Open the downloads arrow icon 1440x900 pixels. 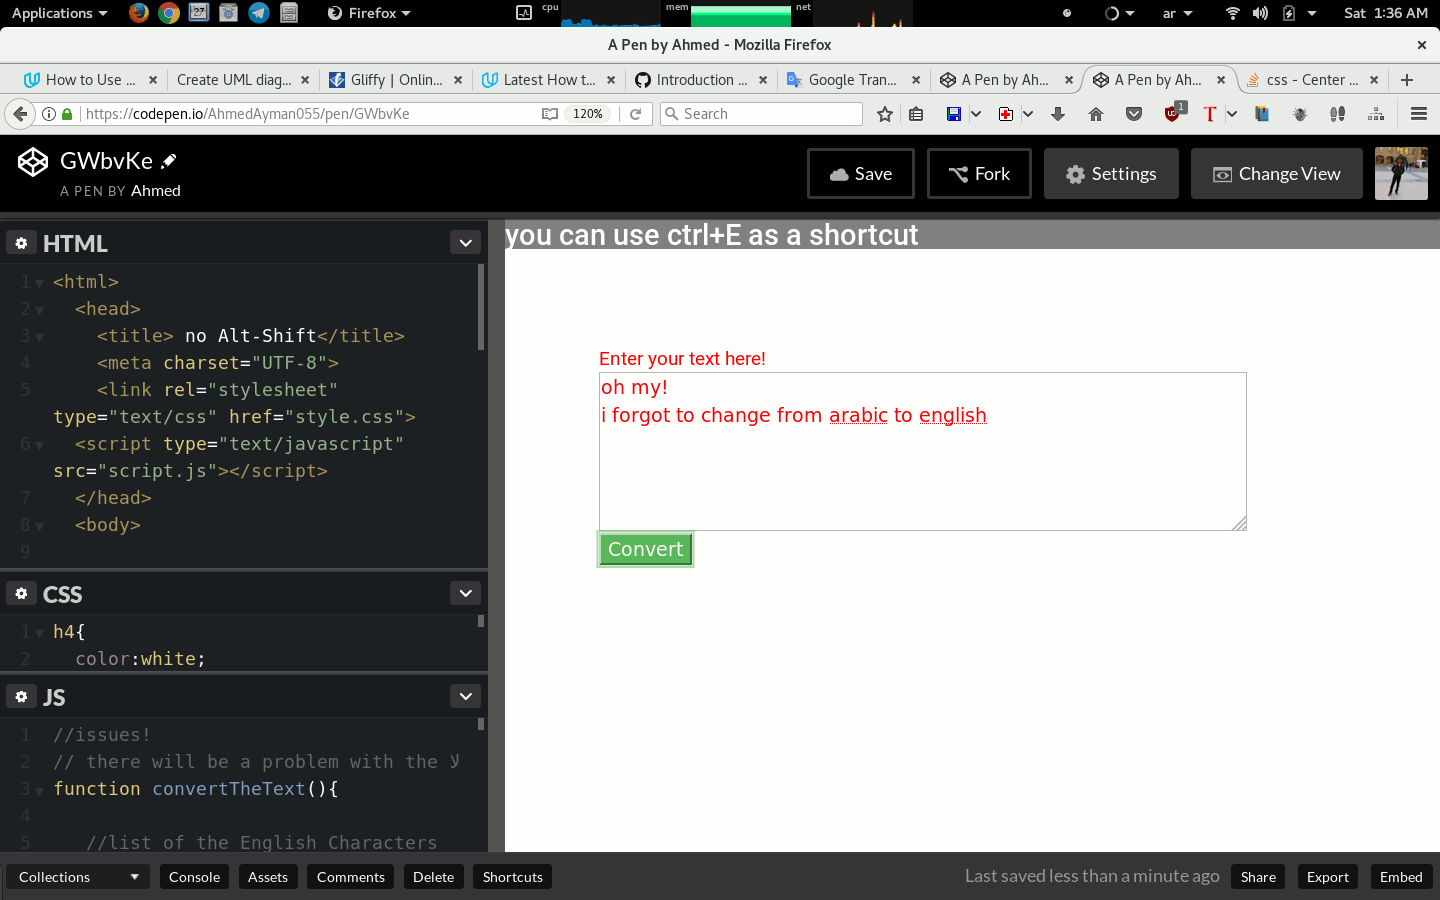tap(1058, 114)
